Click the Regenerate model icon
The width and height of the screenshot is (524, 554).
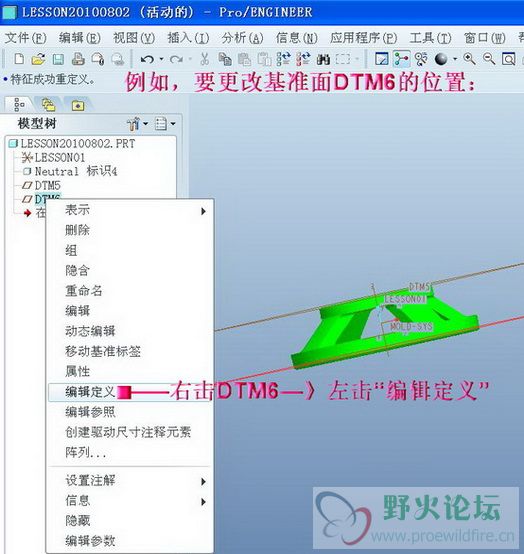point(283,59)
